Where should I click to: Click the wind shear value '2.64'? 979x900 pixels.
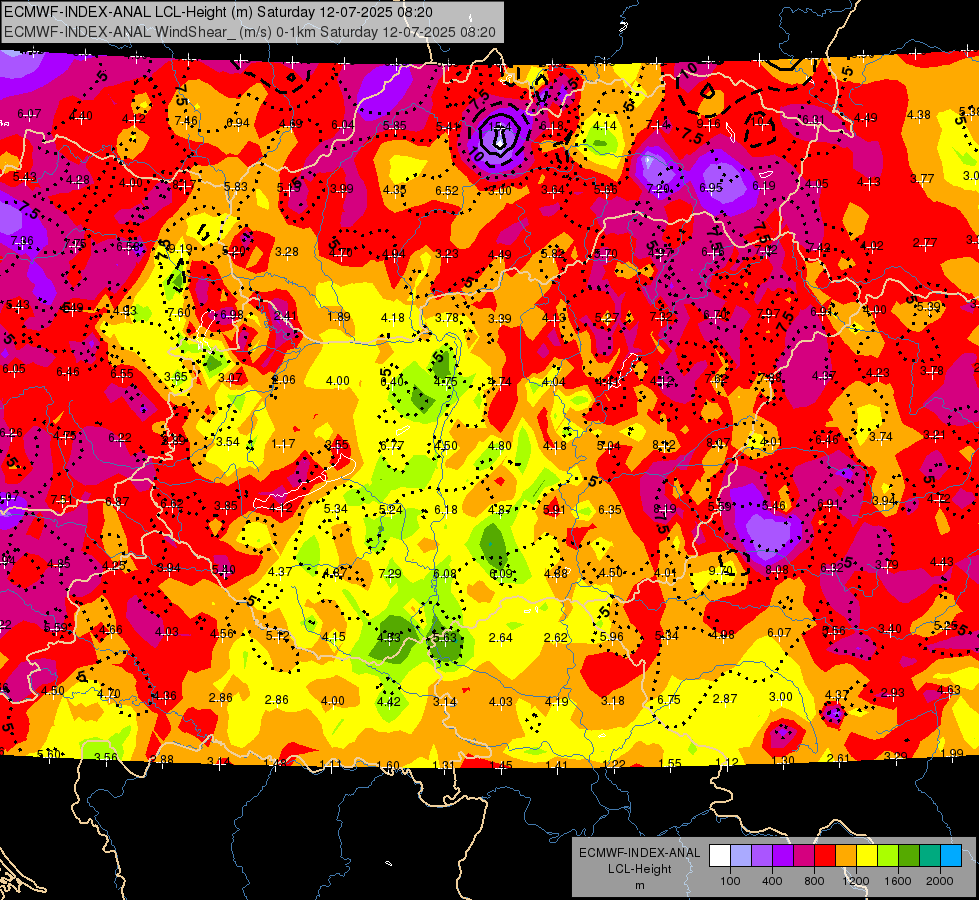(x=500, y=638)
